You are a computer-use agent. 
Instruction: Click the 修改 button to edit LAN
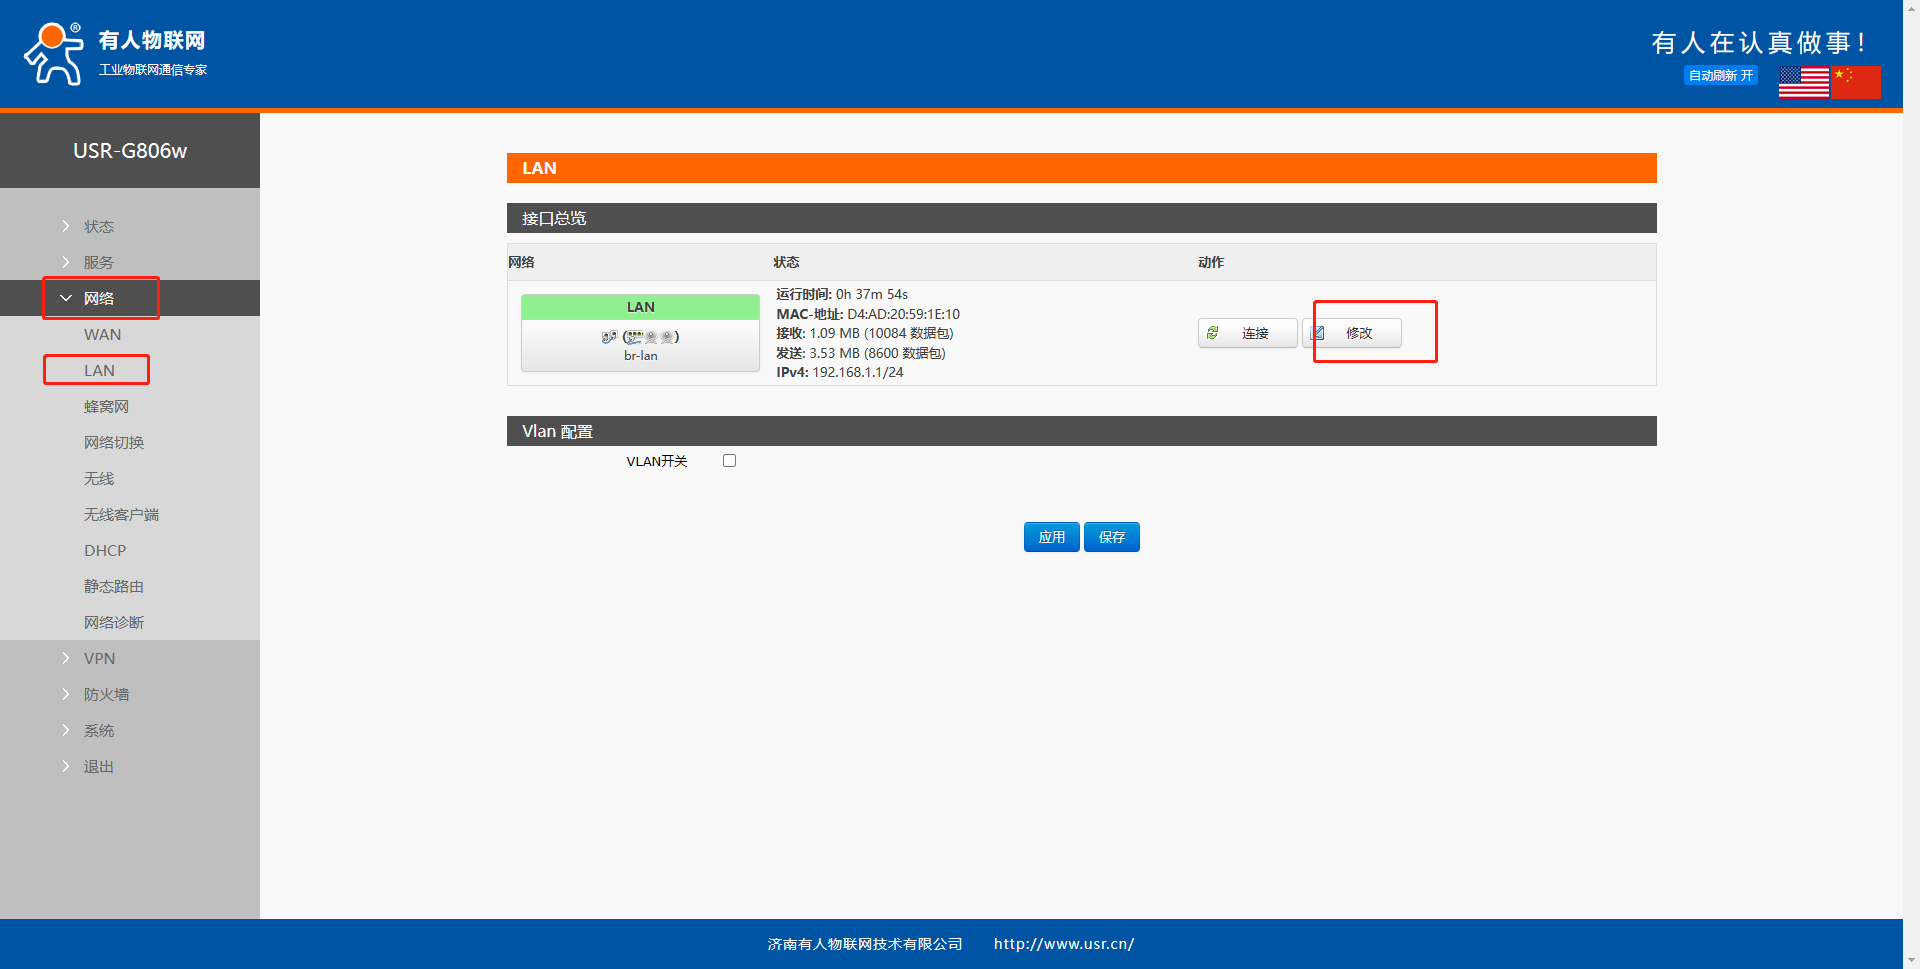click(1352, 333)
